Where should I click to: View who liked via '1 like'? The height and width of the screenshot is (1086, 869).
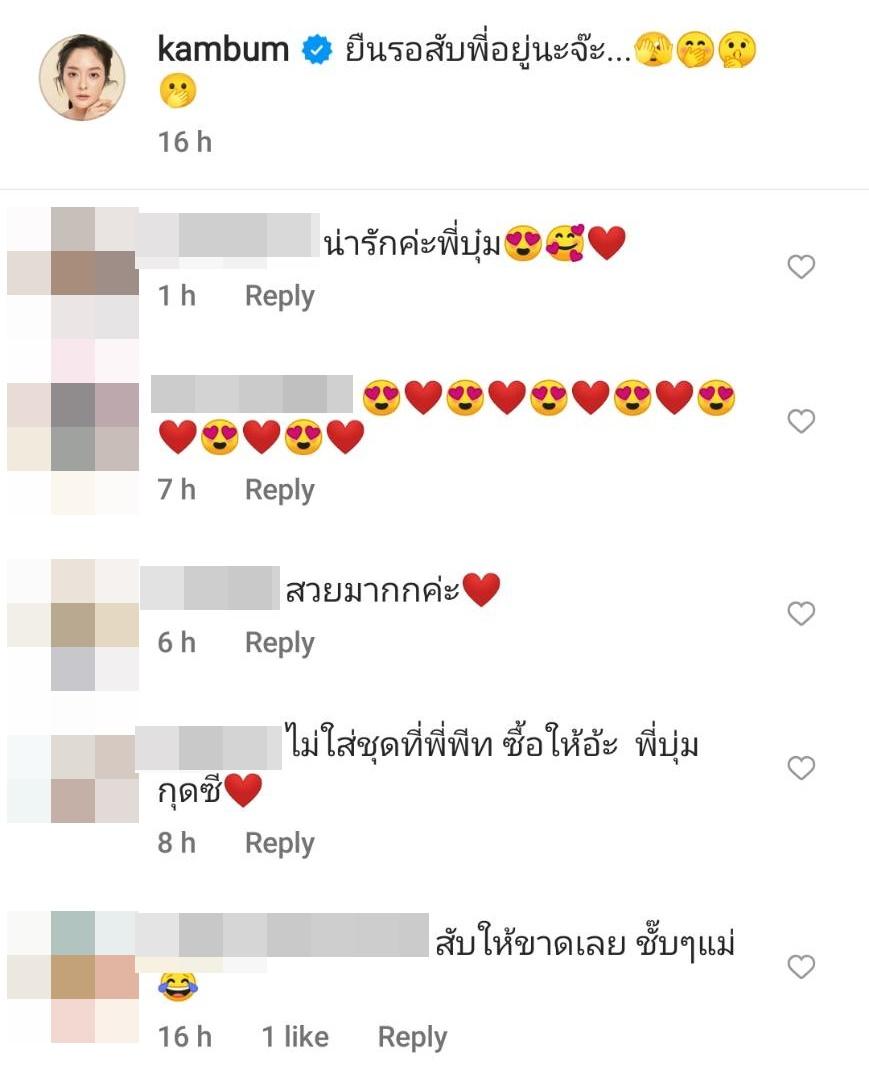click(296, 1037)
